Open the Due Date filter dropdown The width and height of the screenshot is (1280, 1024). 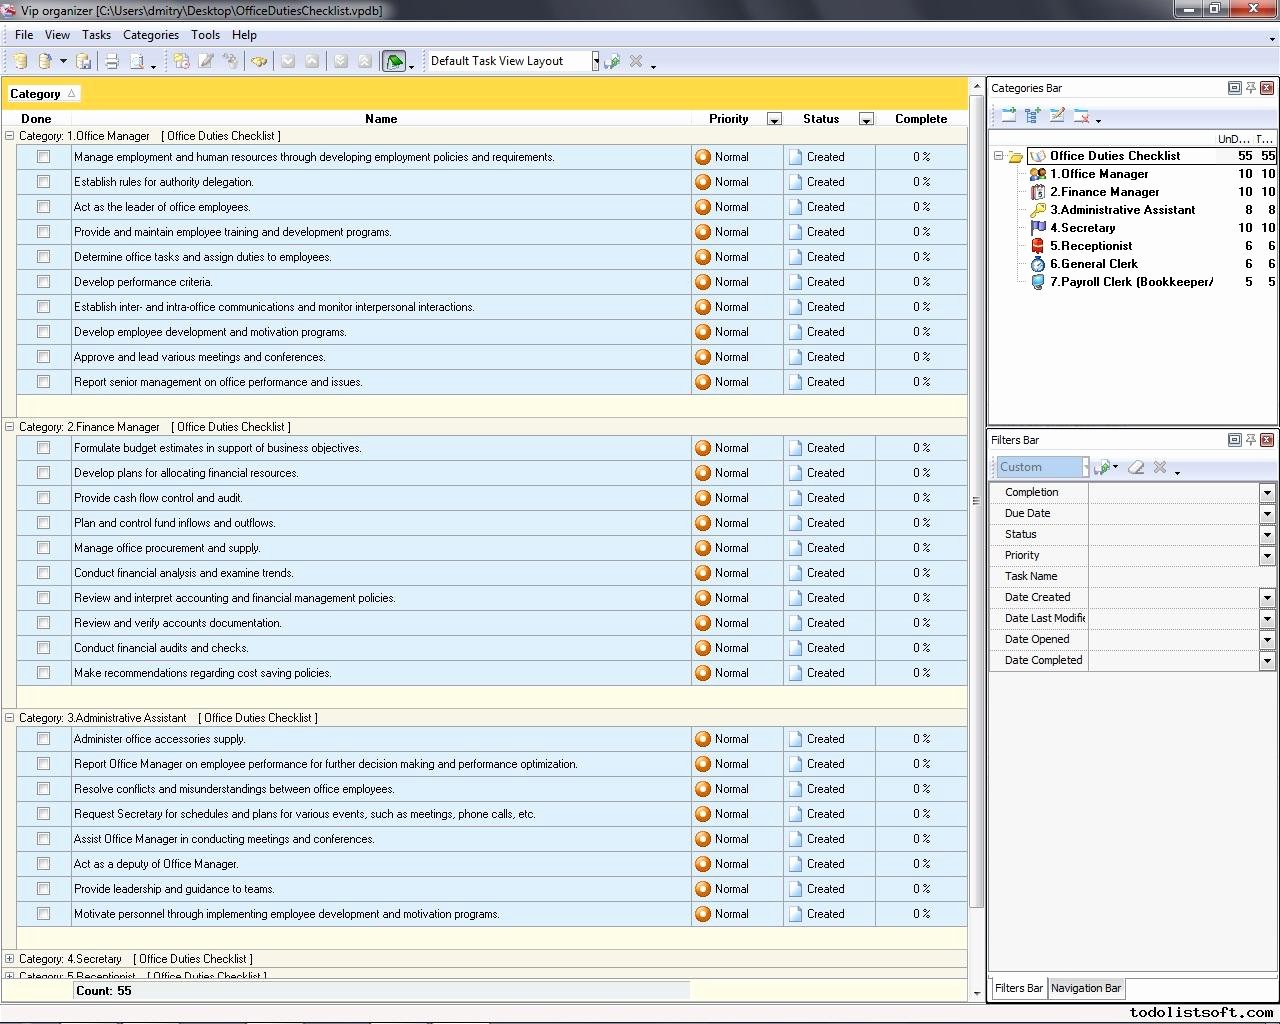[1267, 513]
